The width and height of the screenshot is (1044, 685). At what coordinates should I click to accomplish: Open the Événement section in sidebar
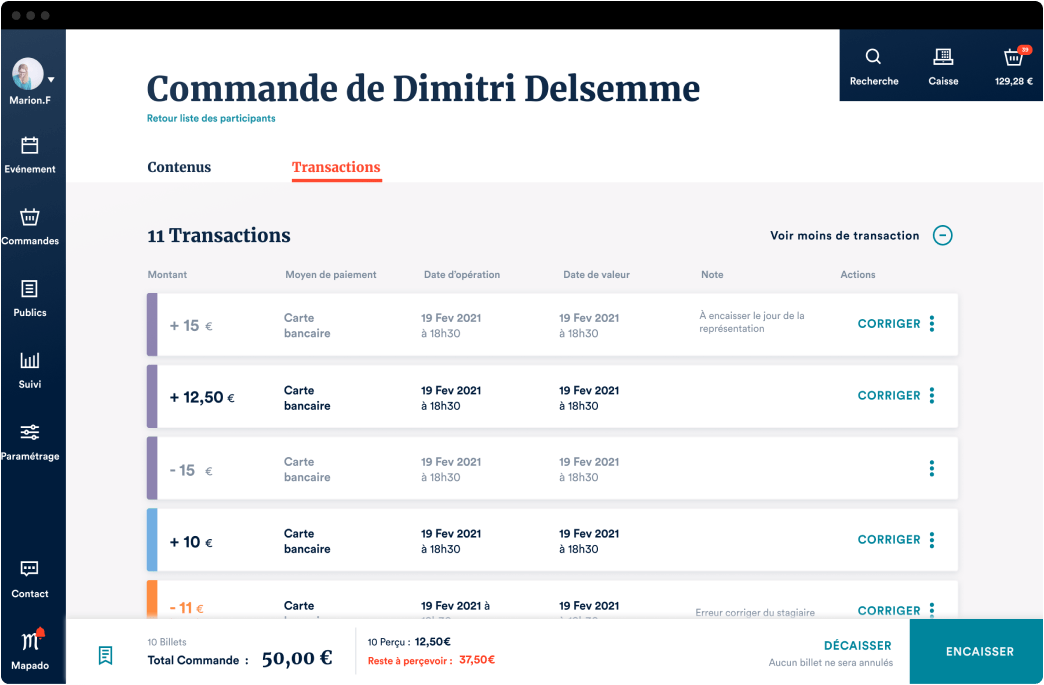pyautogui.click(x=31, y=154)
